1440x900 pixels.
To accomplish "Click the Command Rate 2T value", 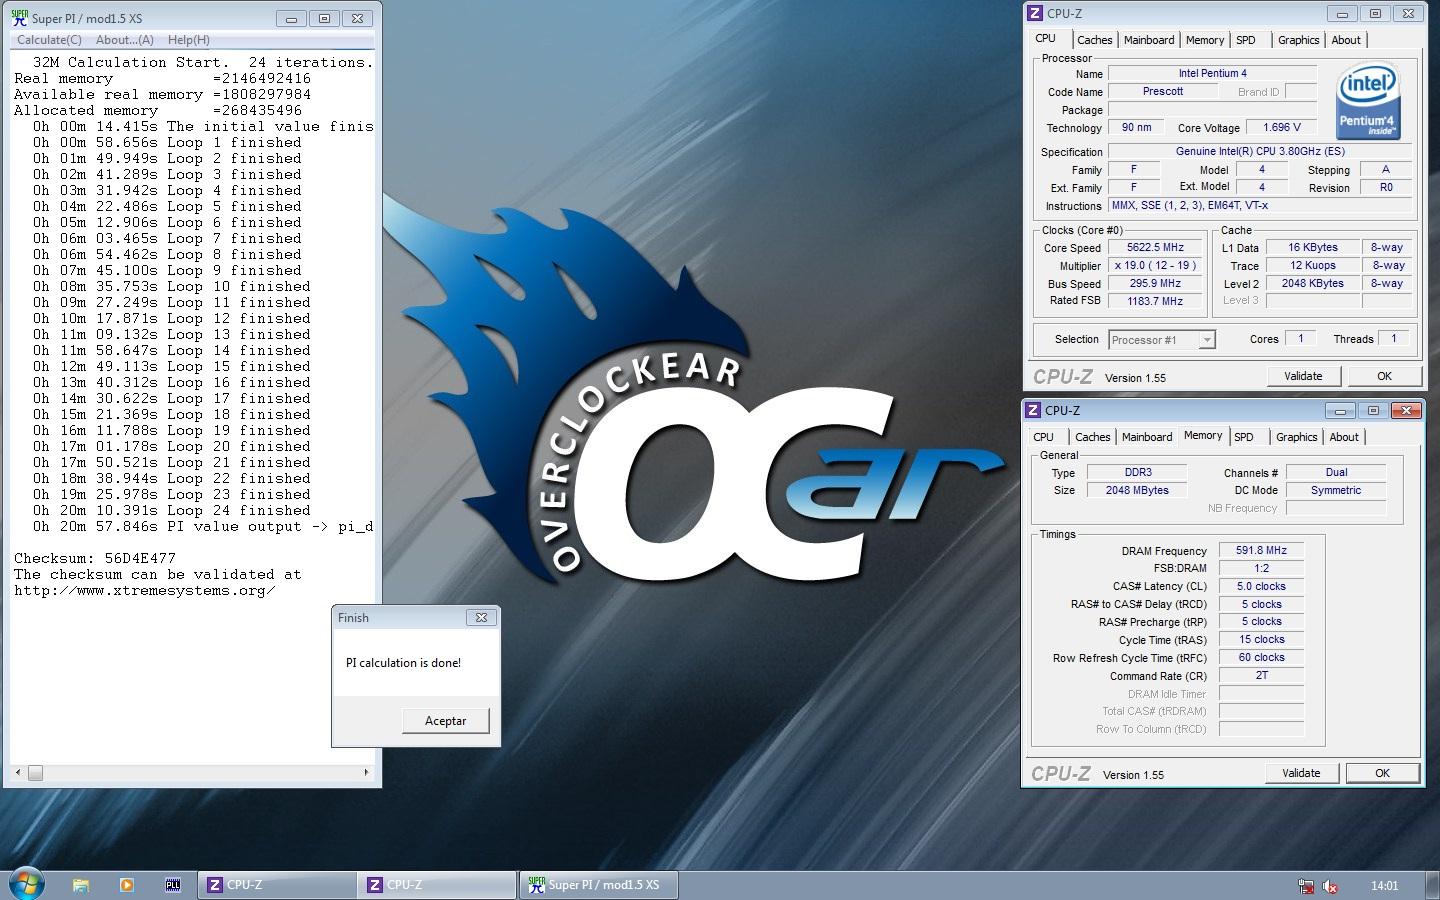I will click(1262, 676).
